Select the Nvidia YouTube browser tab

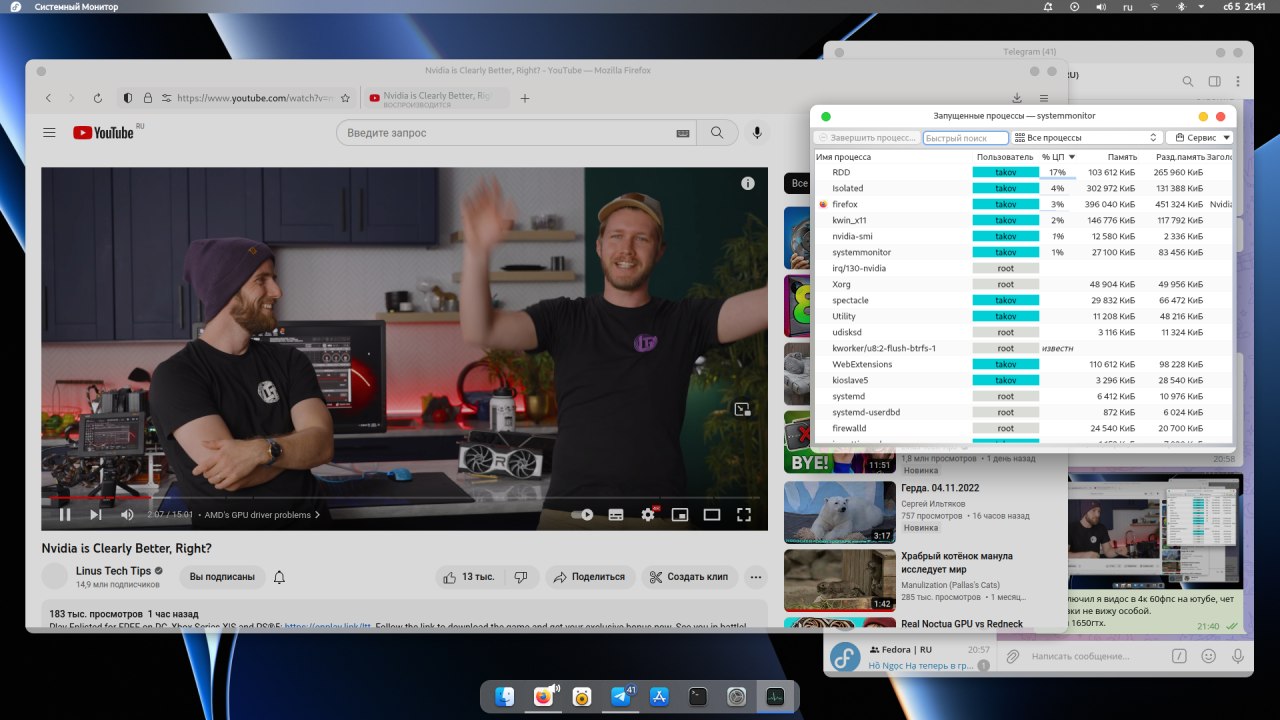pyautogui.click(x=435, y=98)
